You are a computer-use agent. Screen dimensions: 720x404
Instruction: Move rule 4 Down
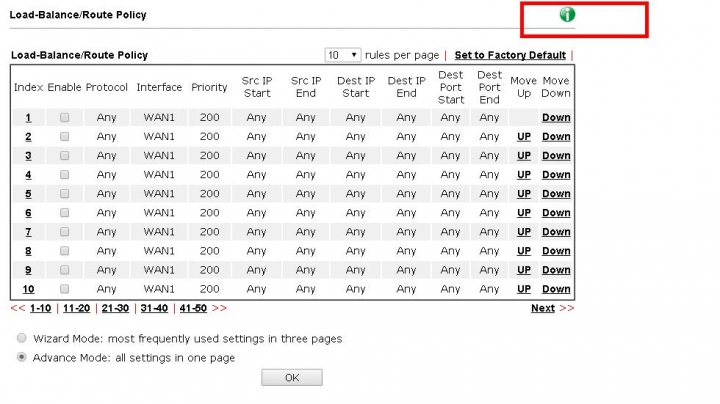[x=556, y=175]
